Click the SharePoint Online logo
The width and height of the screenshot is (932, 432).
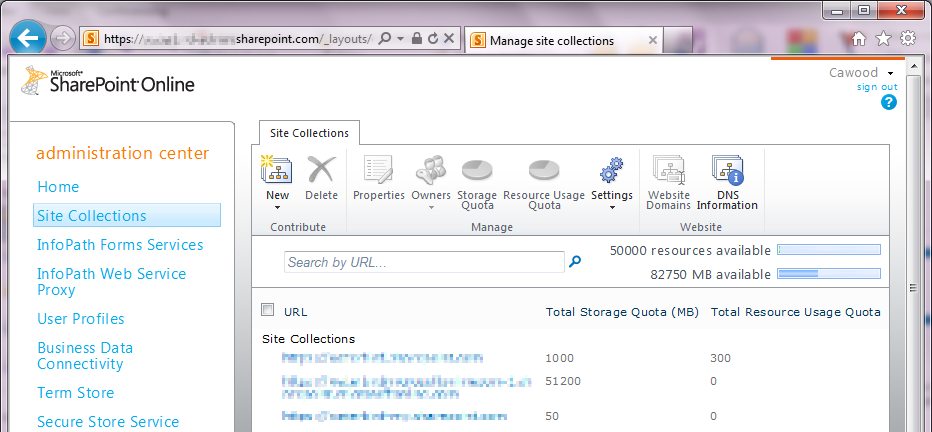coord(108,81)
